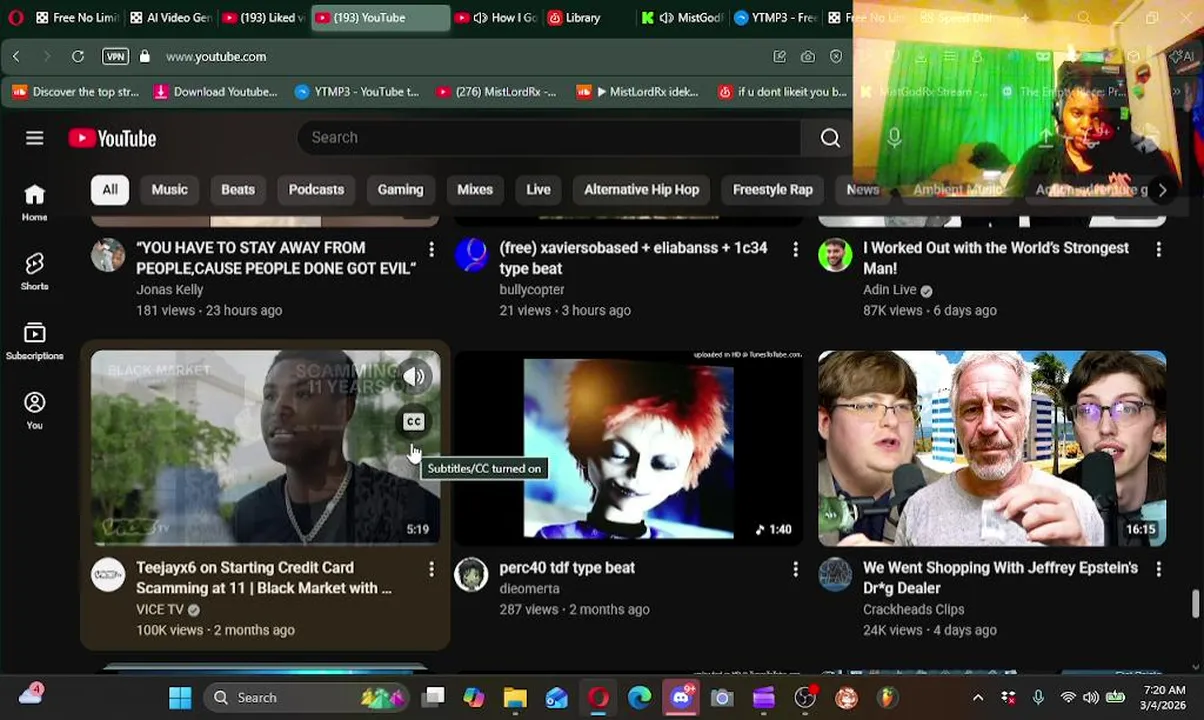Image resolution: width=1204 pixels, height=720 pixels.
Task: Open Home in the YouTube sidebar
Action: [x=35, y=202]
